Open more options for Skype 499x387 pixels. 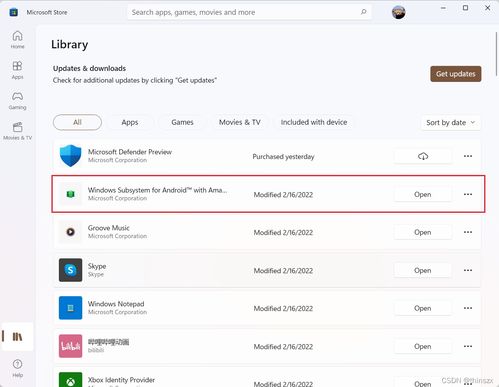click(x=468, y=270)
